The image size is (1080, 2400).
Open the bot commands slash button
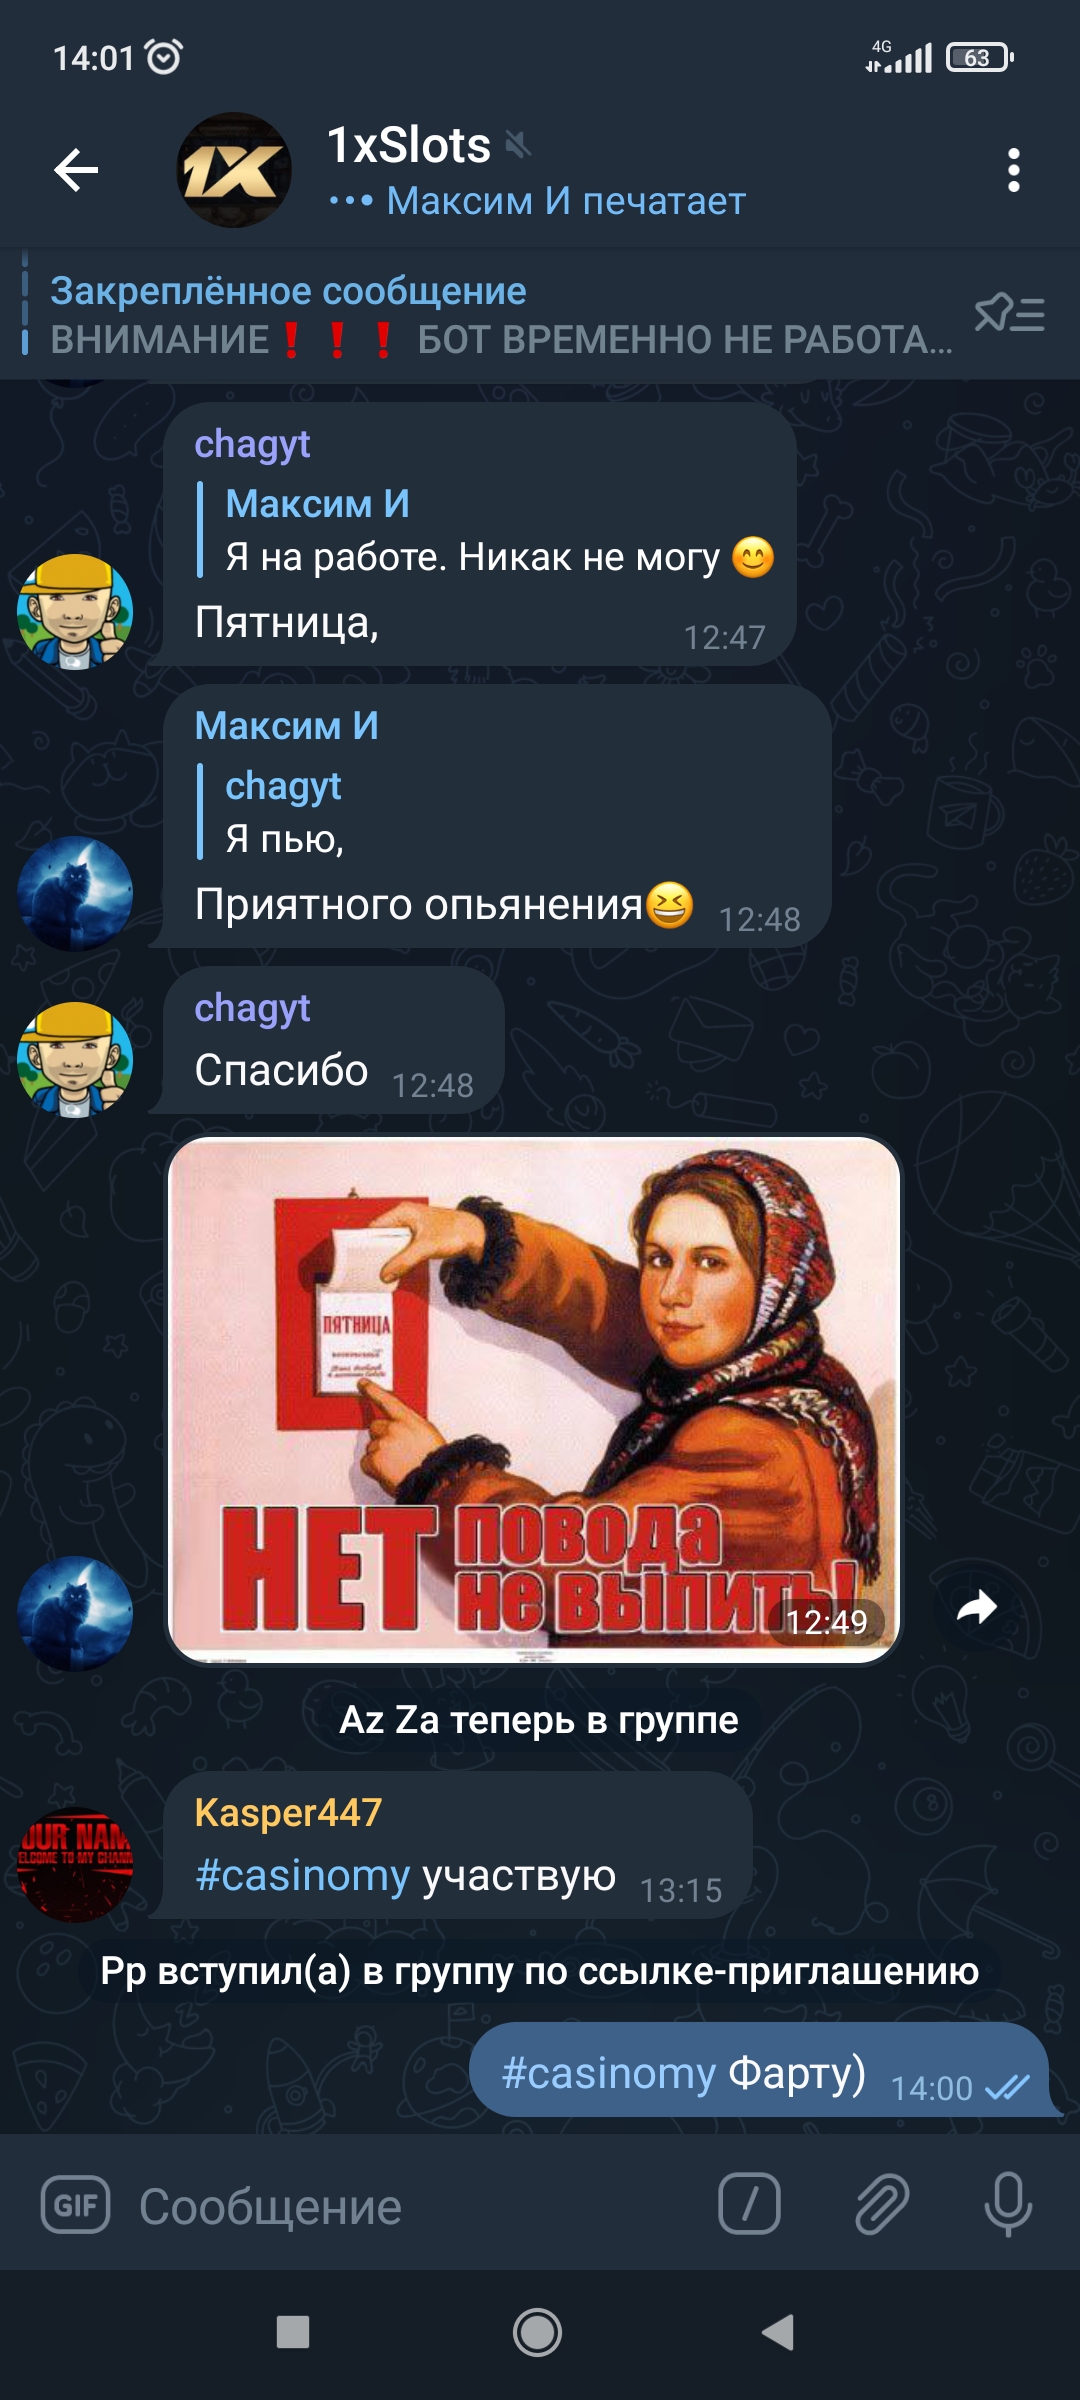click(749, 2204)
